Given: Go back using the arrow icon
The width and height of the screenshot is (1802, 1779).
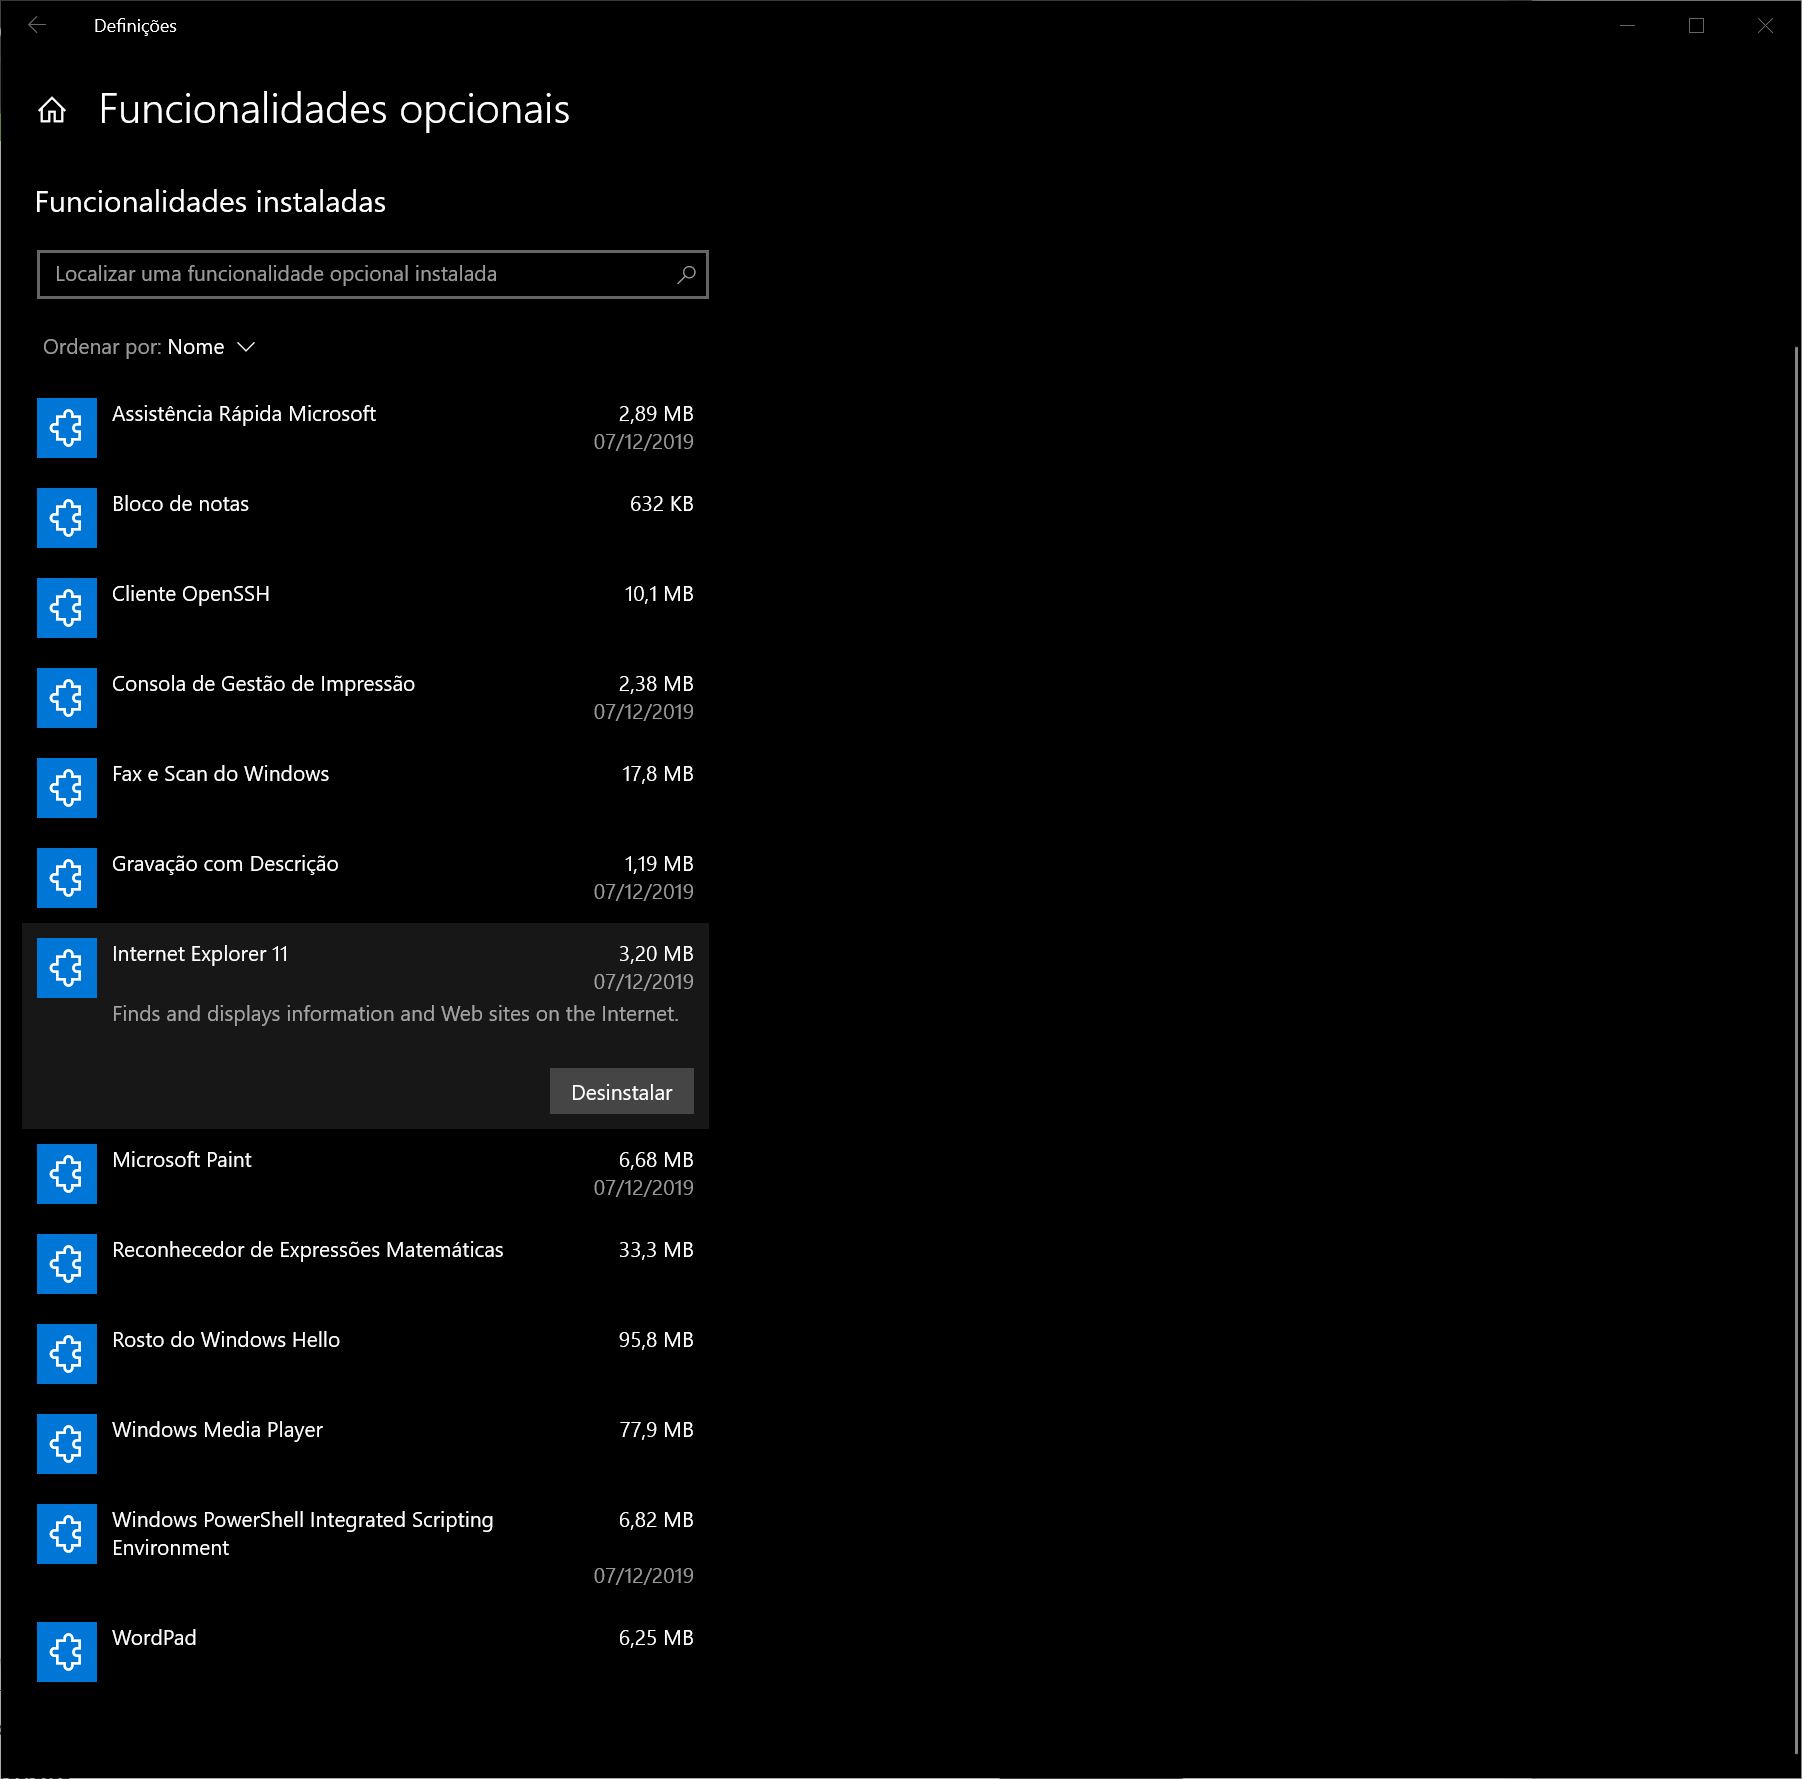Looking at the screenshot, I should click(37, 26).
